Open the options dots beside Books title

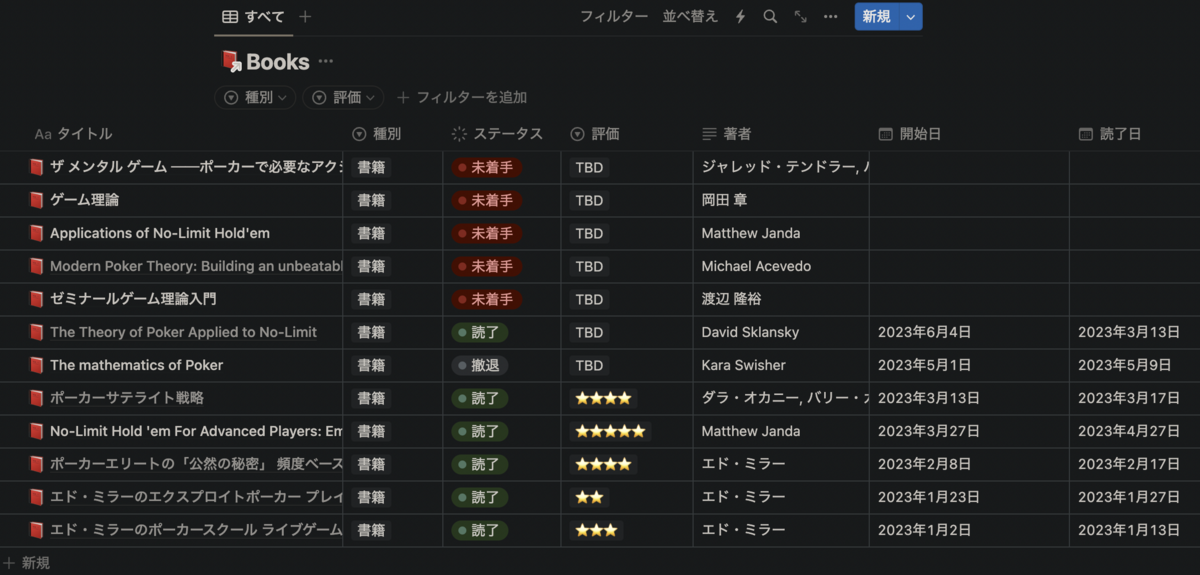click(x=326, y=62)
